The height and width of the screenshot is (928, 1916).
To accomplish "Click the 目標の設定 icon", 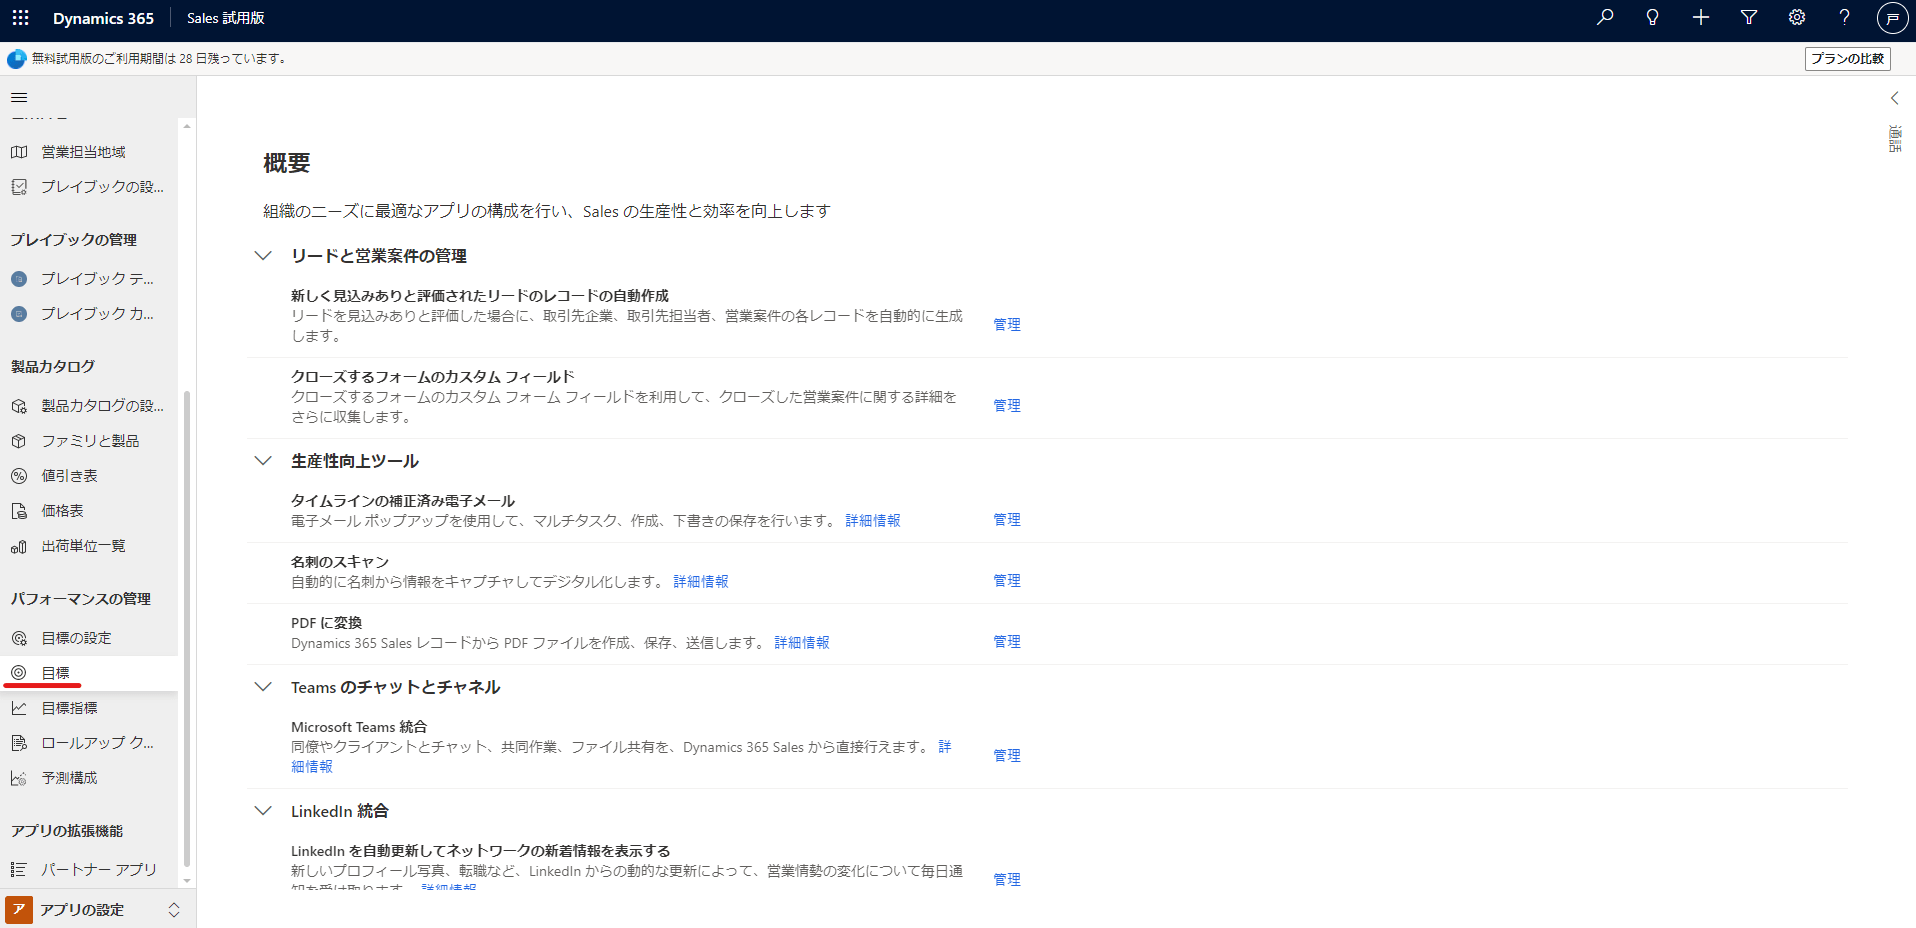I will coord(19,638).
